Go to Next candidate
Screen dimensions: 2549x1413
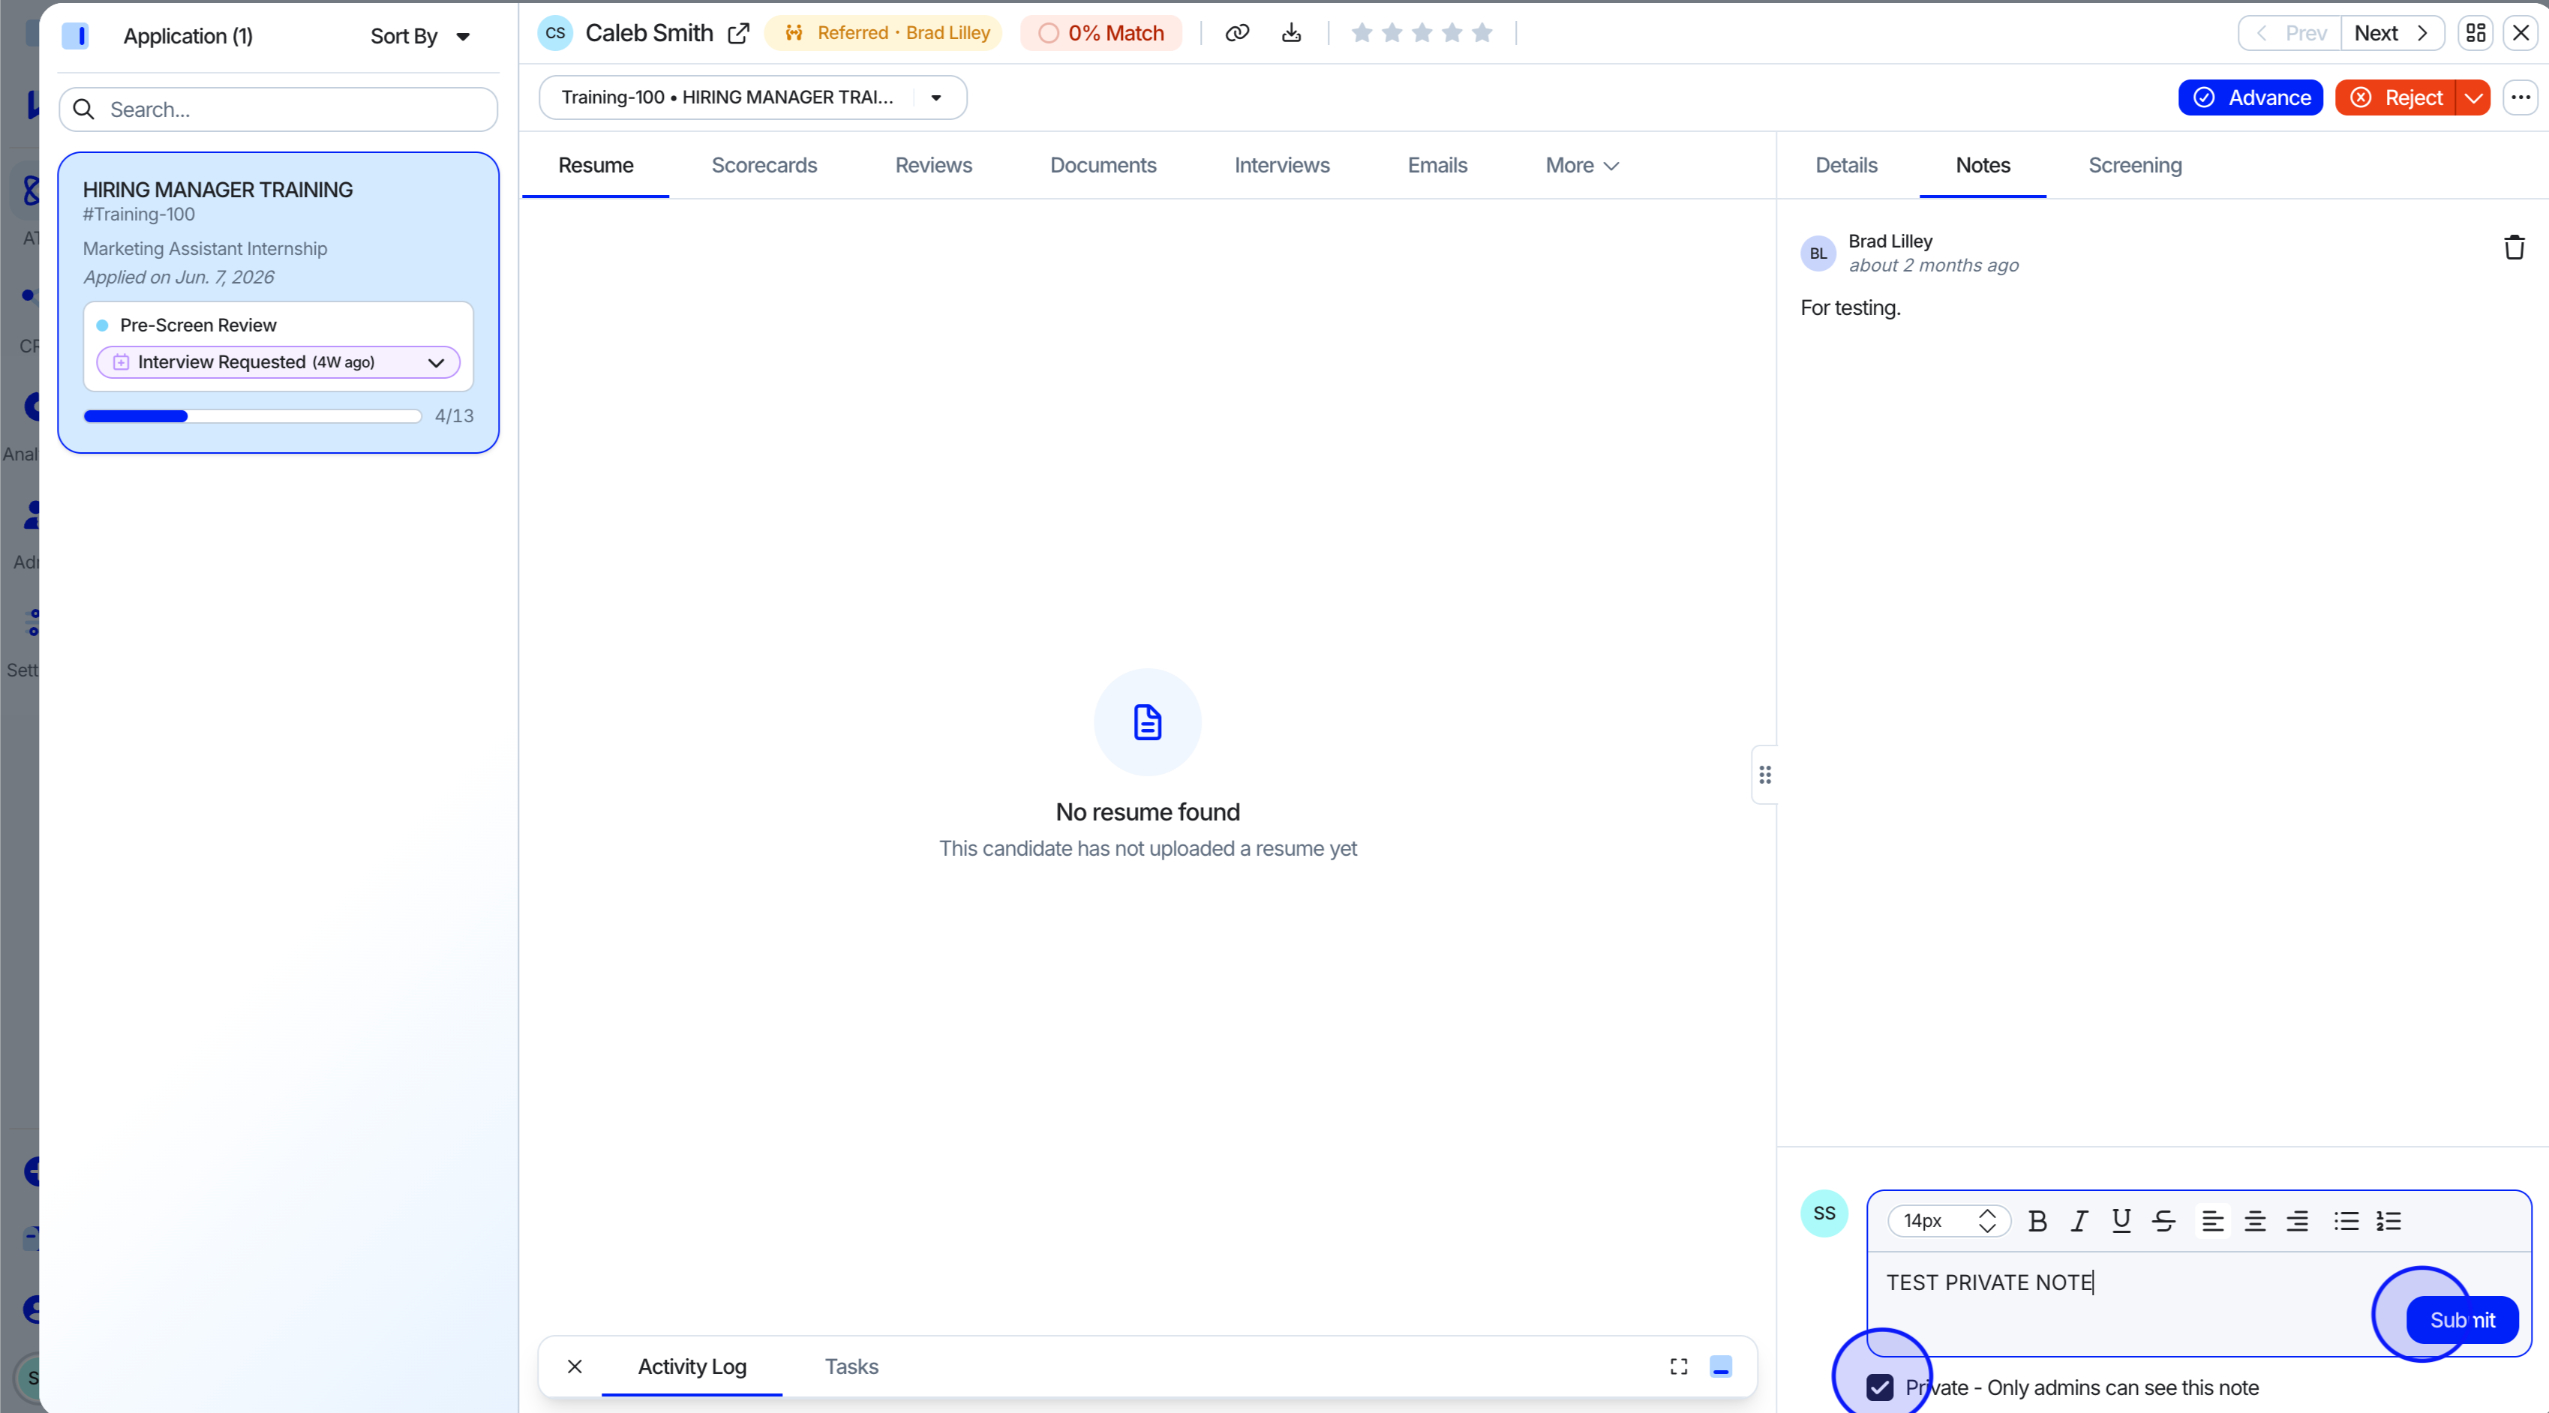point(2392,33)
